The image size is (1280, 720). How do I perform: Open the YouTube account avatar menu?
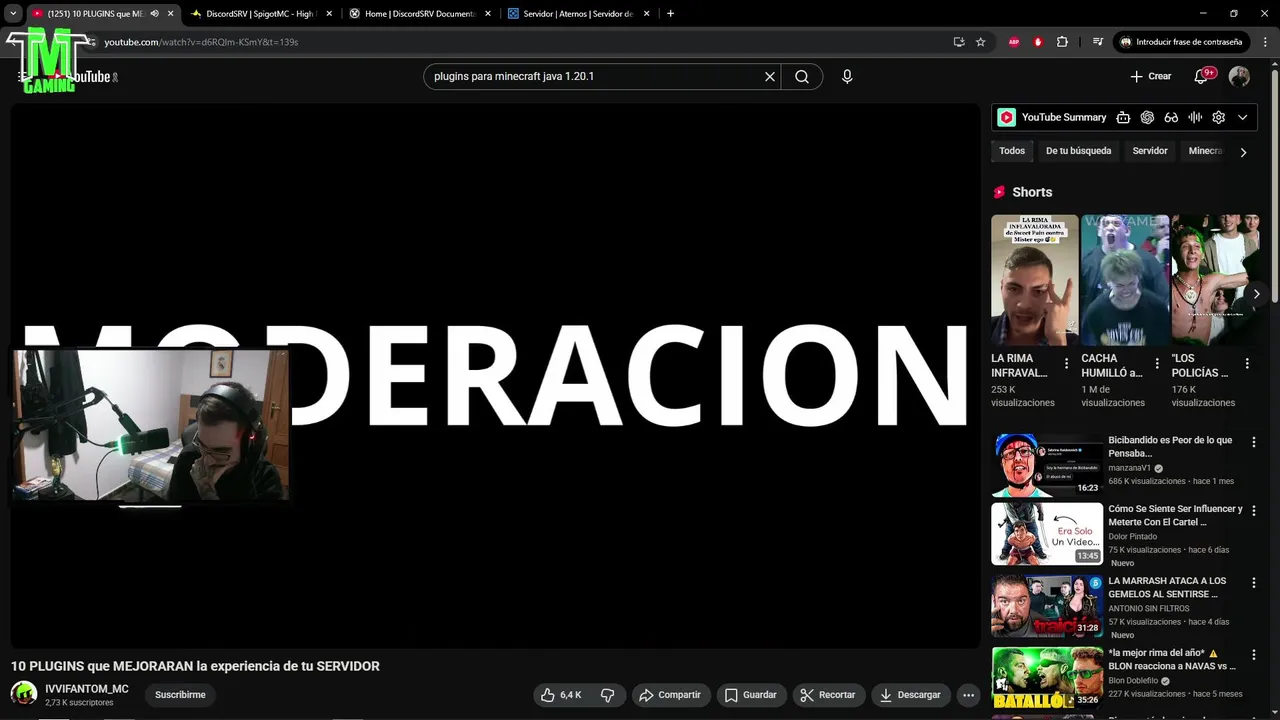(x=1239, y=77)
